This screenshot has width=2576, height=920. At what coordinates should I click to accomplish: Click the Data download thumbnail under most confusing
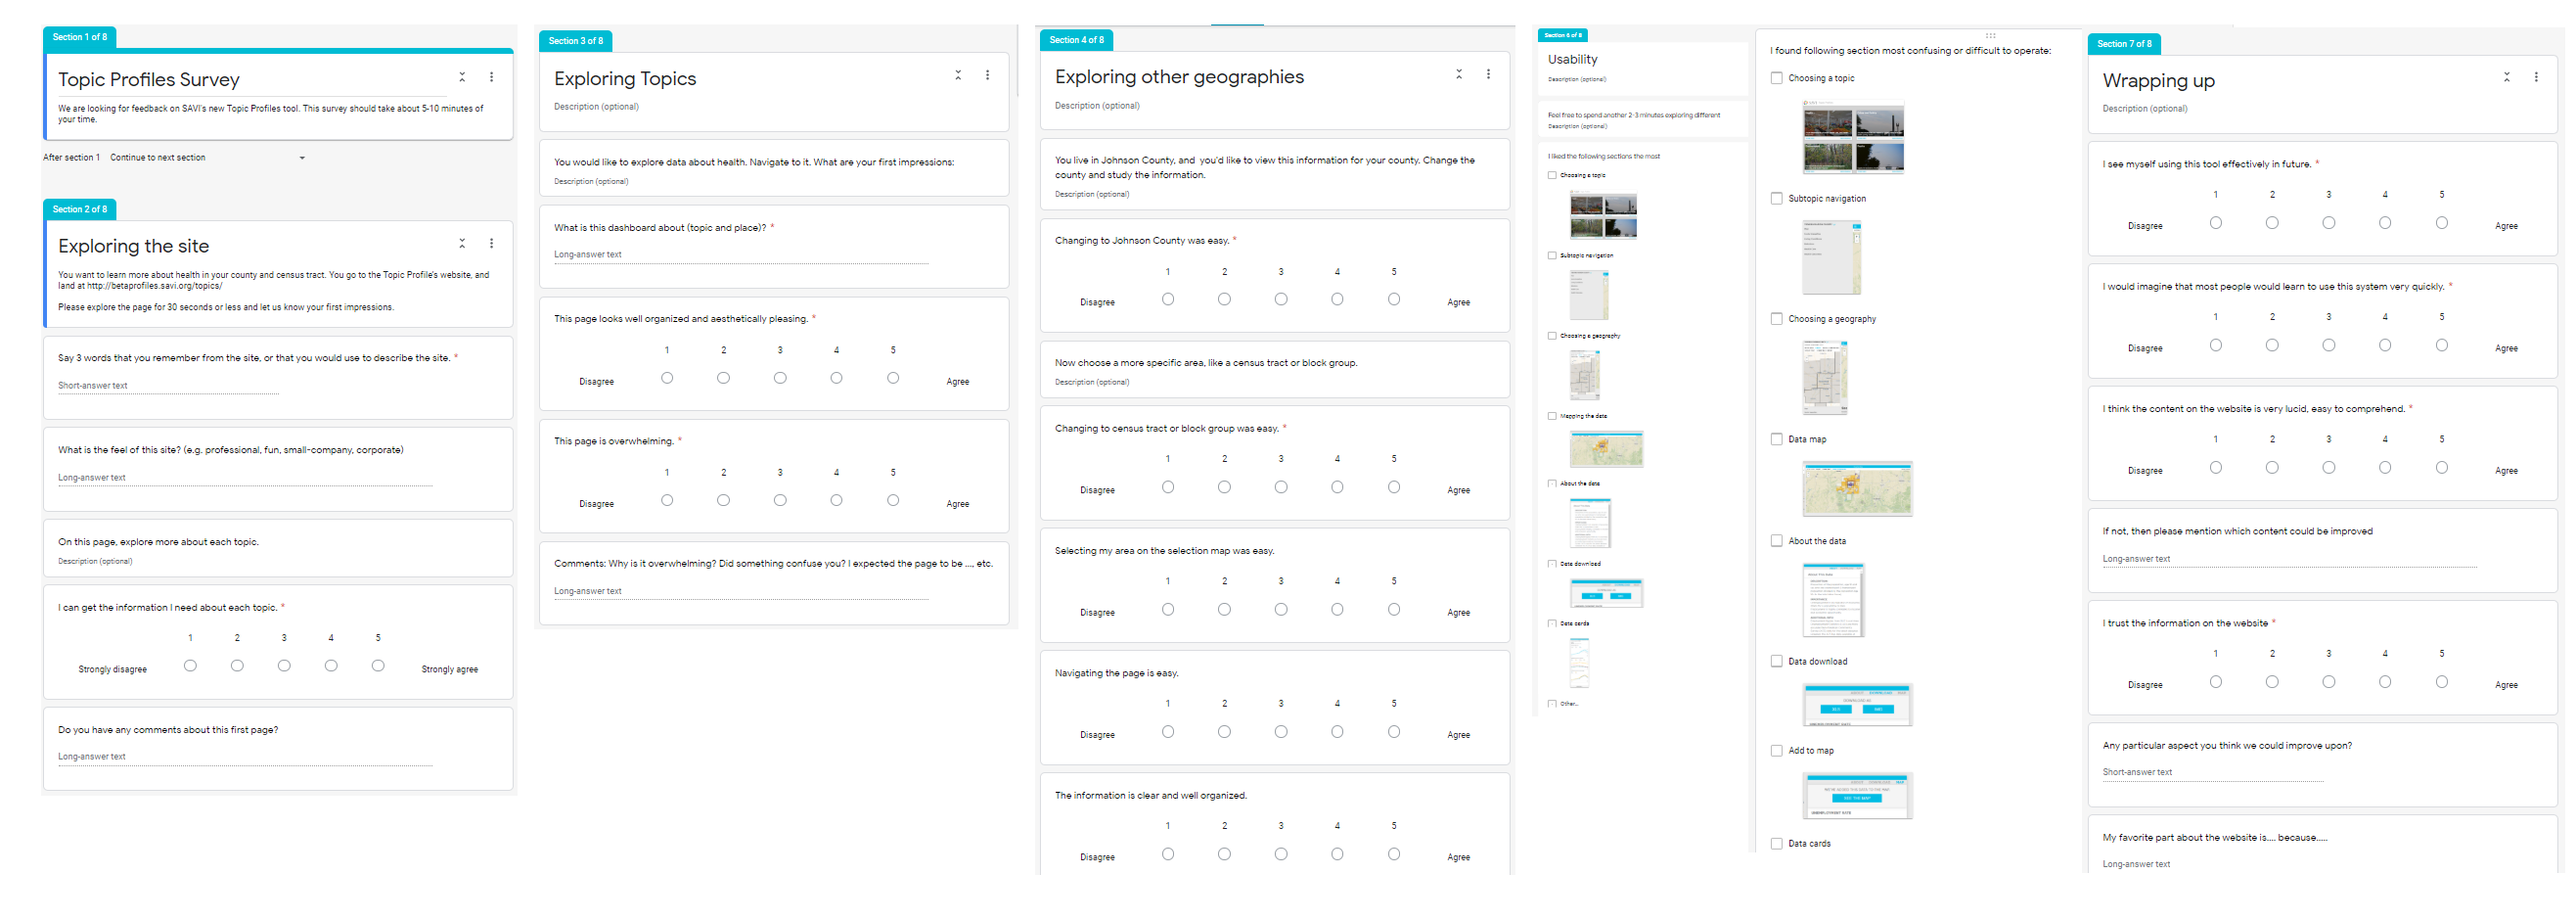[x=1857, y=705]
